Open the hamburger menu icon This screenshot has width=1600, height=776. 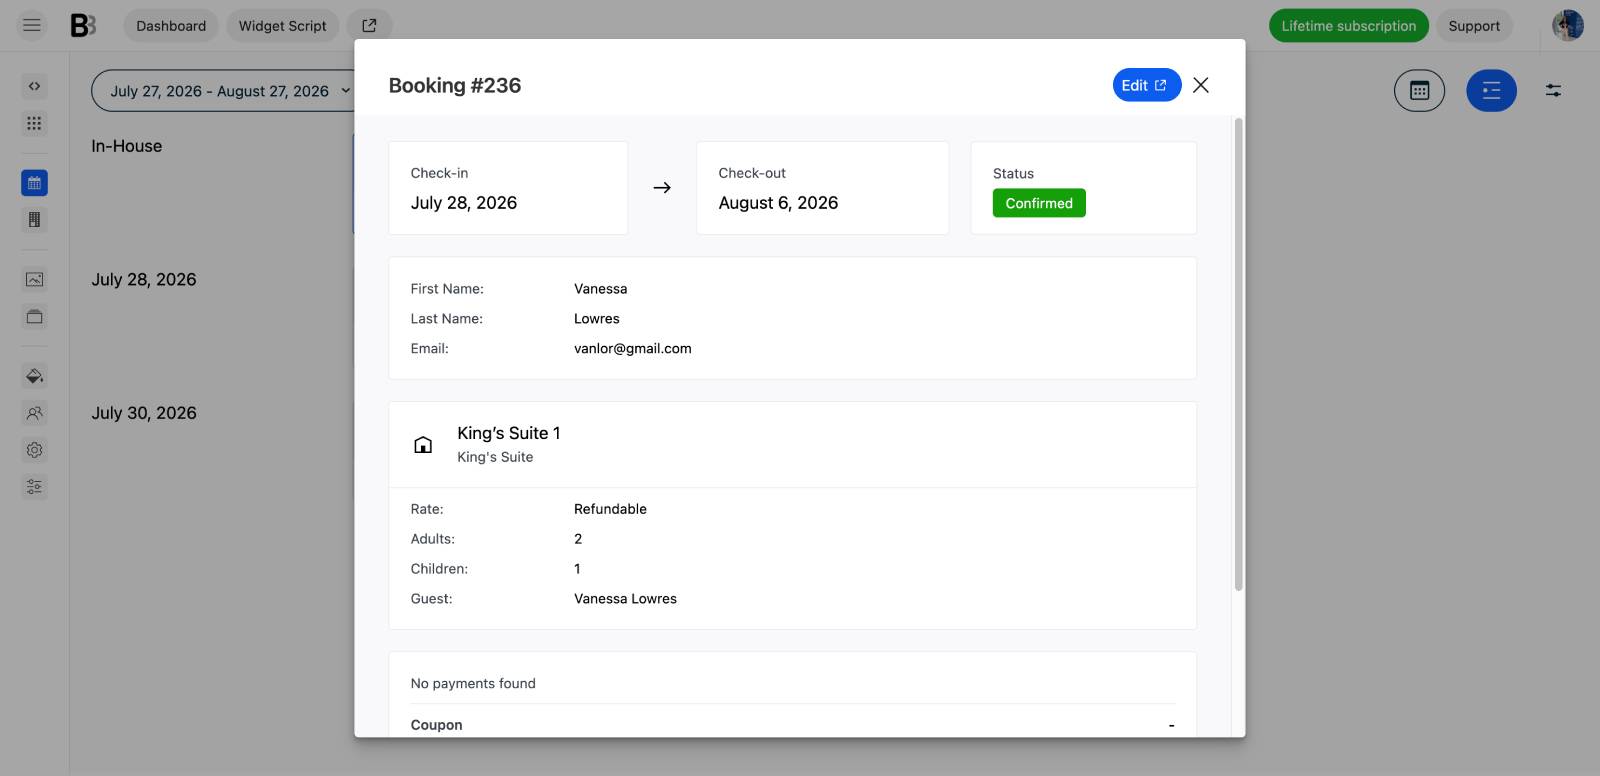click(32, 25)
